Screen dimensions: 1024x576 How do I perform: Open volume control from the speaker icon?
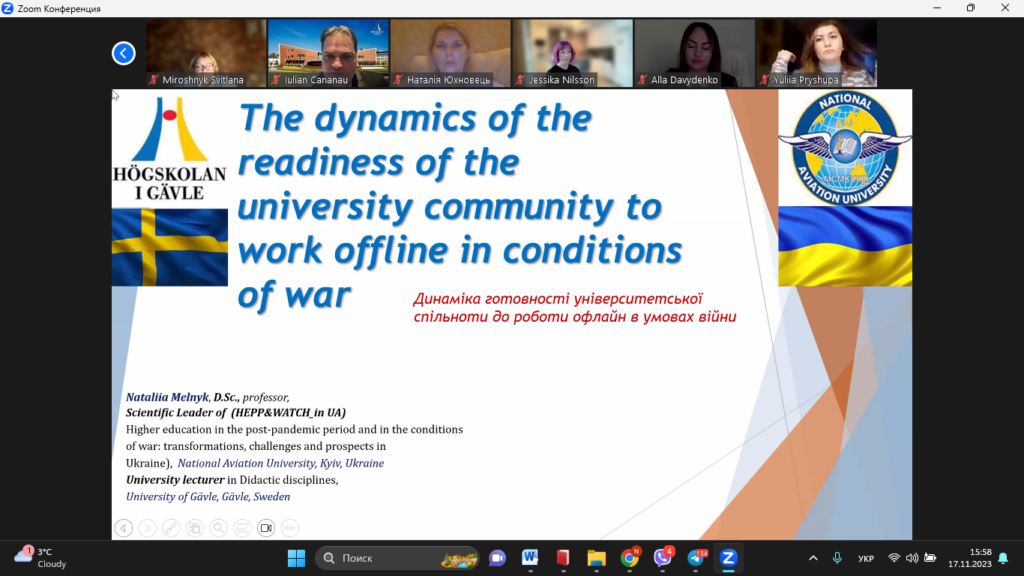tap(912, 558)
